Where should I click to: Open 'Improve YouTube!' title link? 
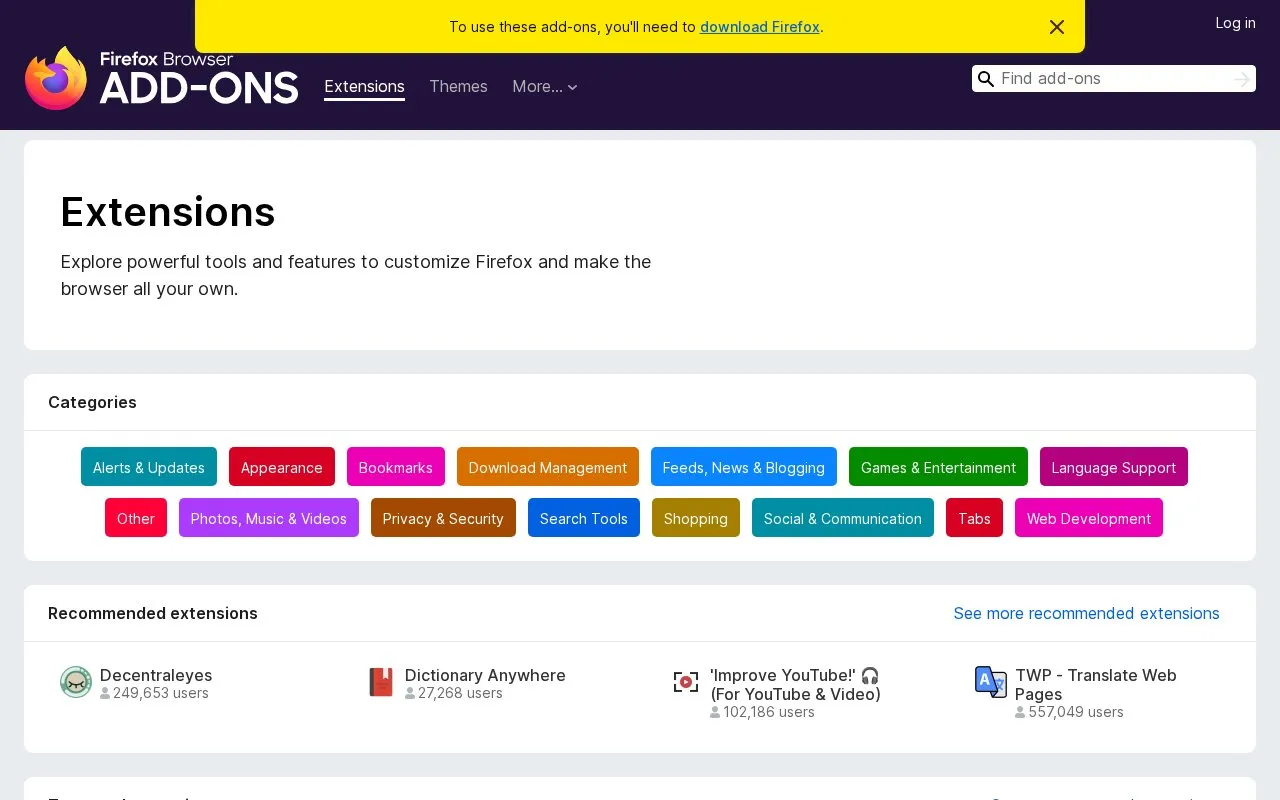click(x=795, y=685)
